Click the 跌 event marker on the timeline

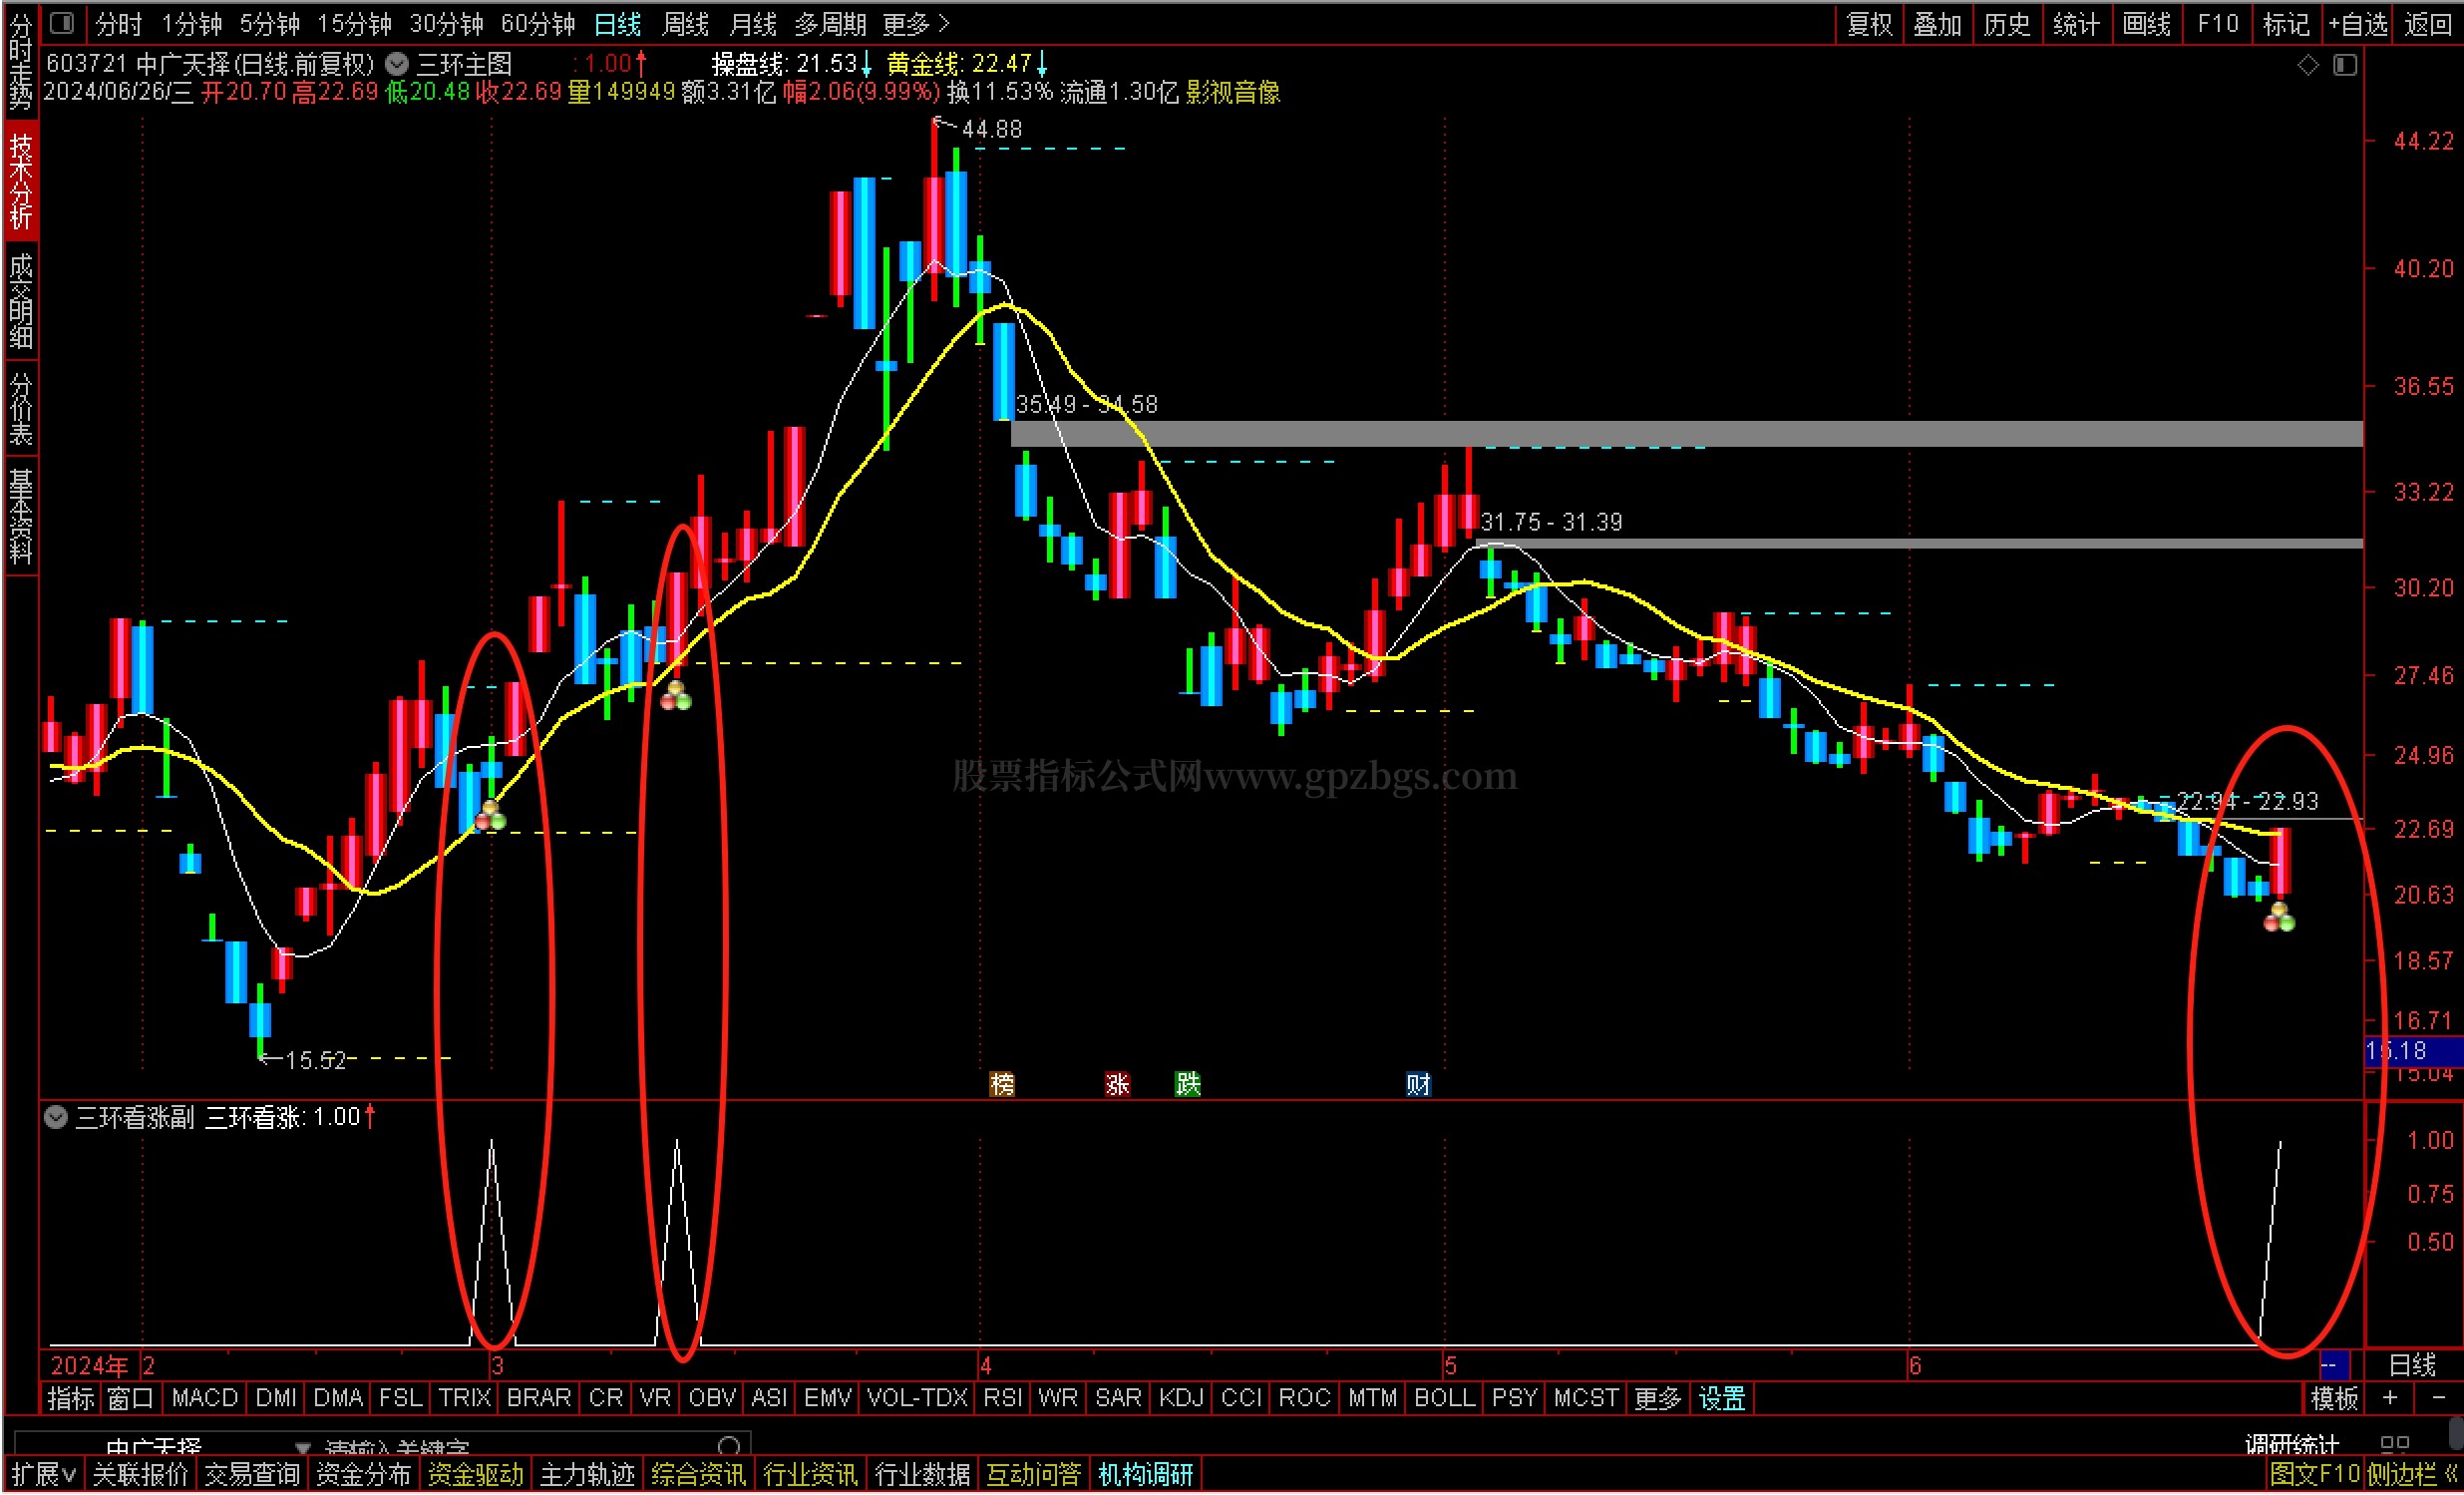point(1187,1084)
